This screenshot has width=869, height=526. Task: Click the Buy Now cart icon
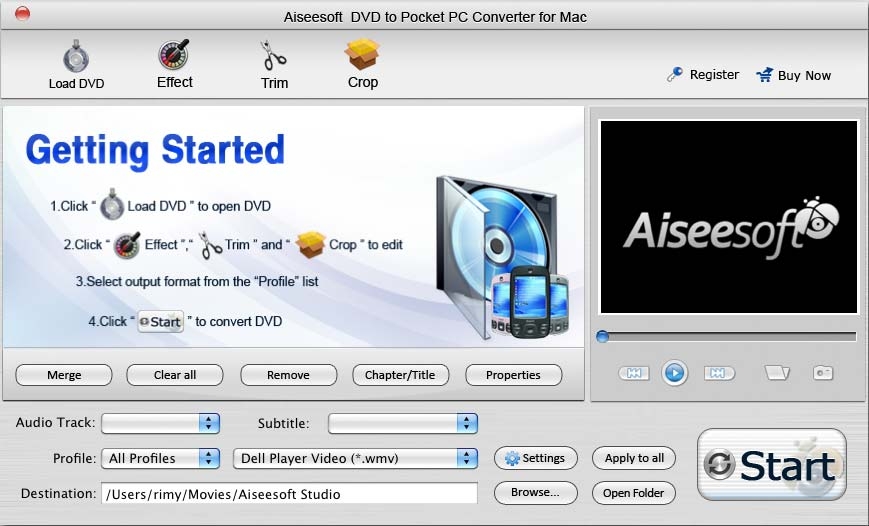pos(765,75)
